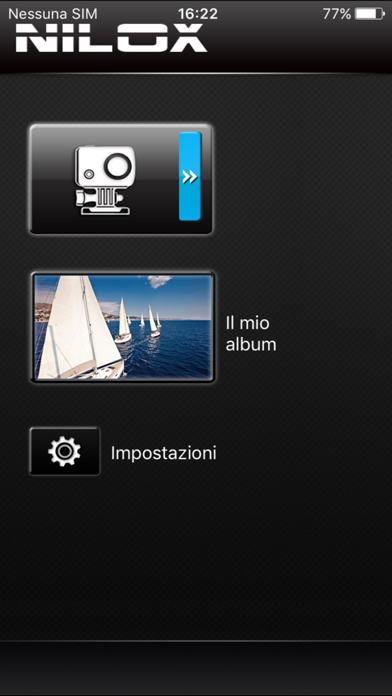Click the round lens on camera icon
392x696 pixels.
[118, 166]
